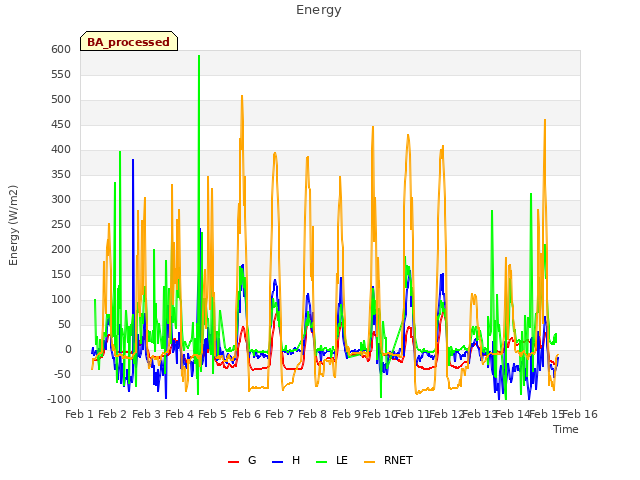Click the 200 y-axis value
640x480 pixels.
61,249
